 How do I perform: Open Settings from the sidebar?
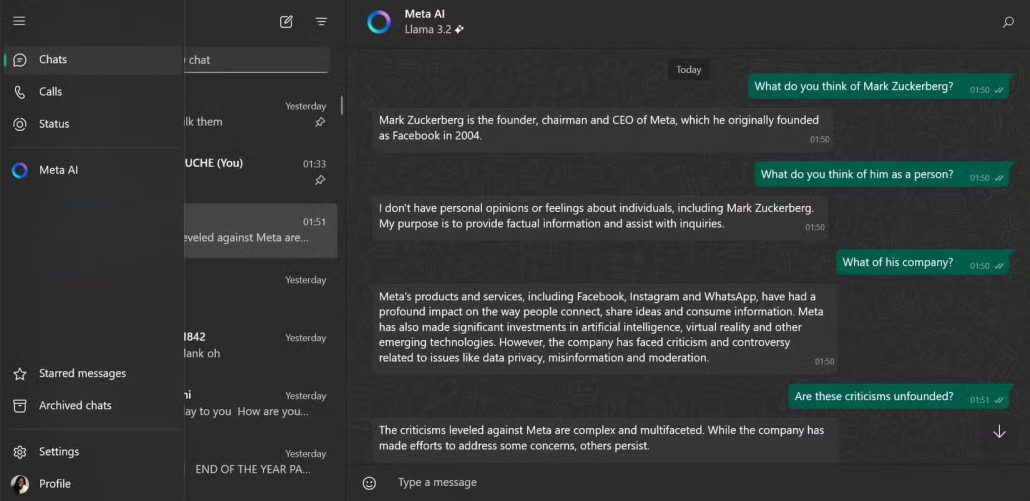click(x=58, y=452)
